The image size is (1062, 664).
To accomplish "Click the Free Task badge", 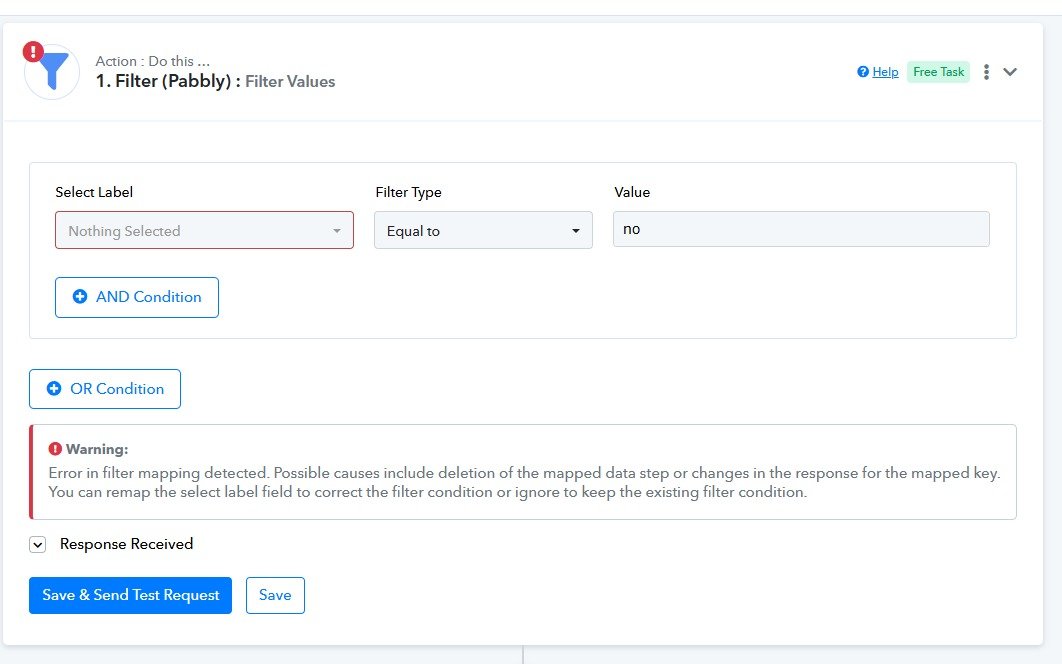I will [938, 72].
